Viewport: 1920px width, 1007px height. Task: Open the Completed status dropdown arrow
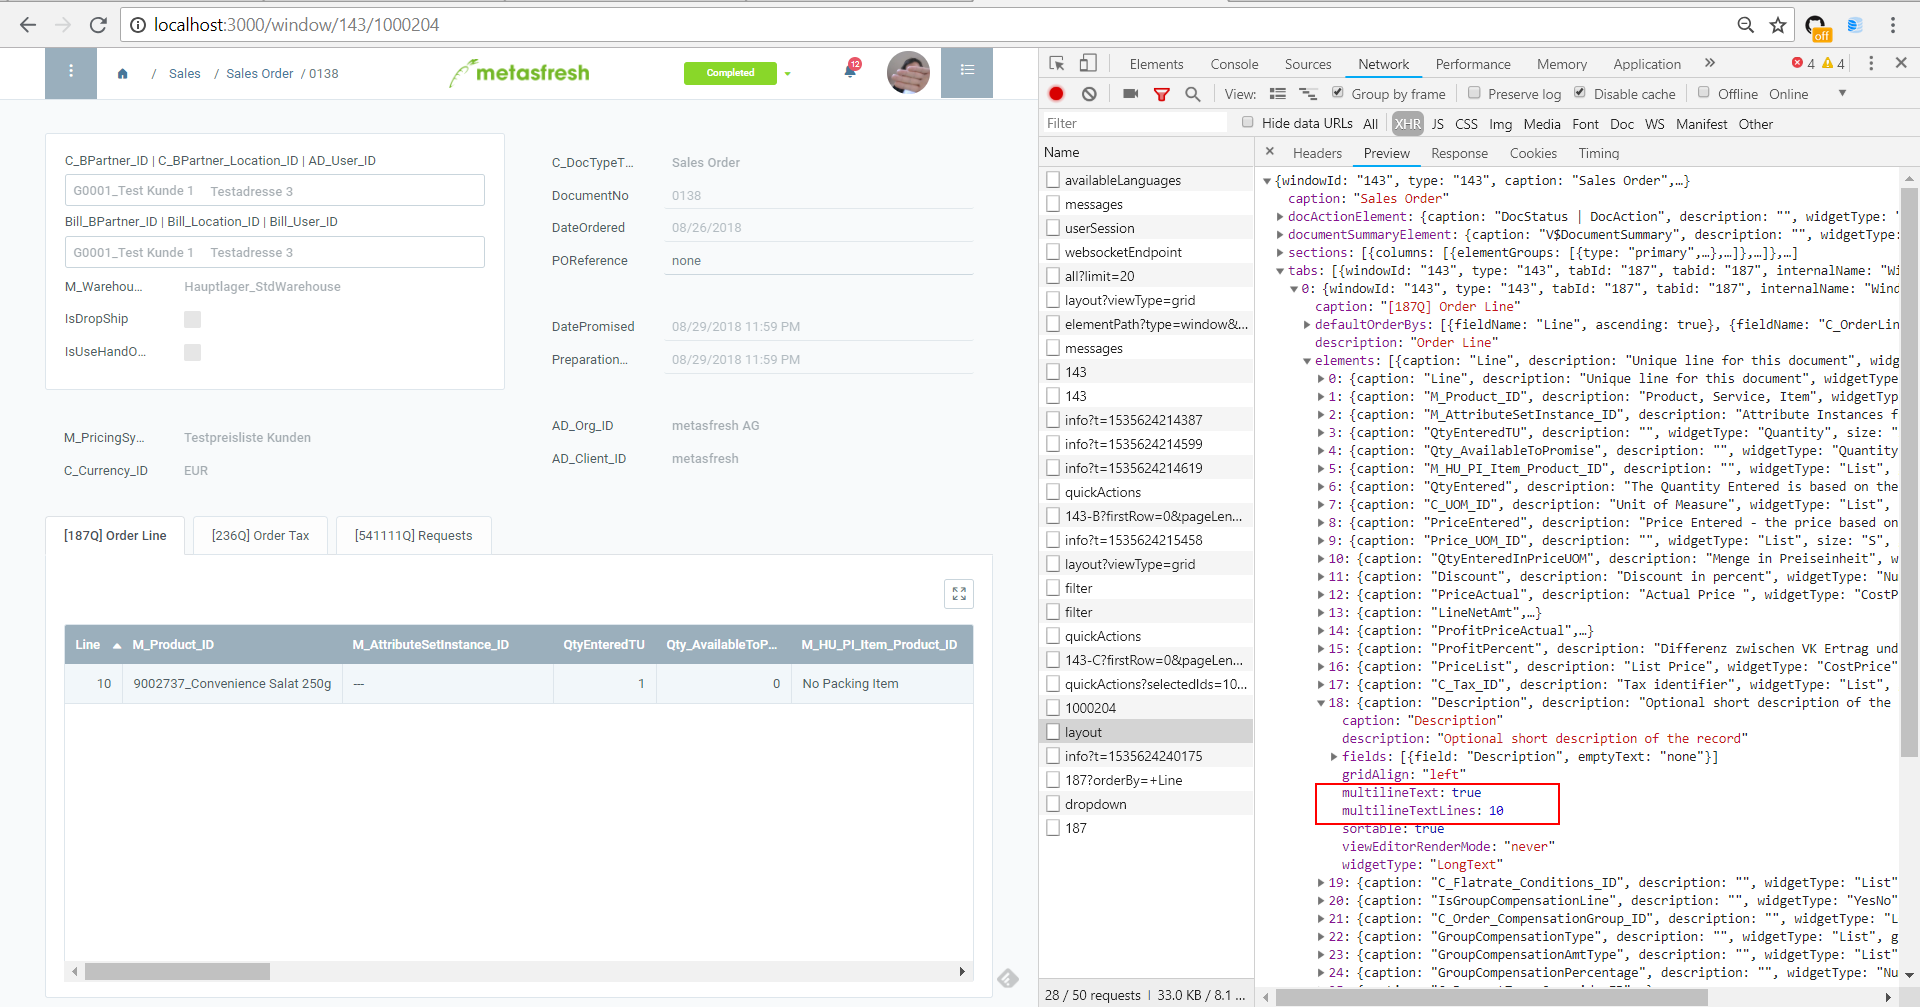point(788,74)
